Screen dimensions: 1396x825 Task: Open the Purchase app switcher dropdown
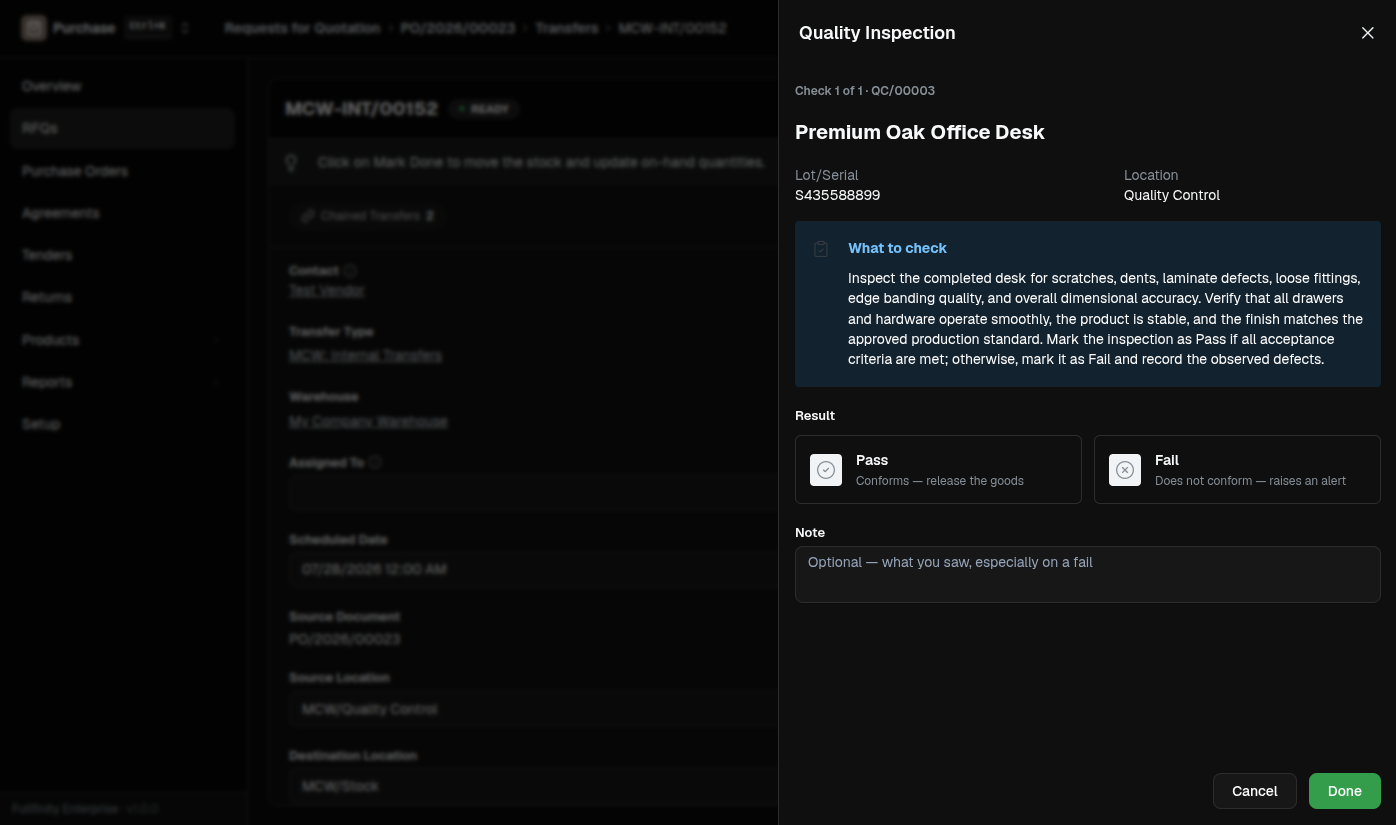point(185,28)
